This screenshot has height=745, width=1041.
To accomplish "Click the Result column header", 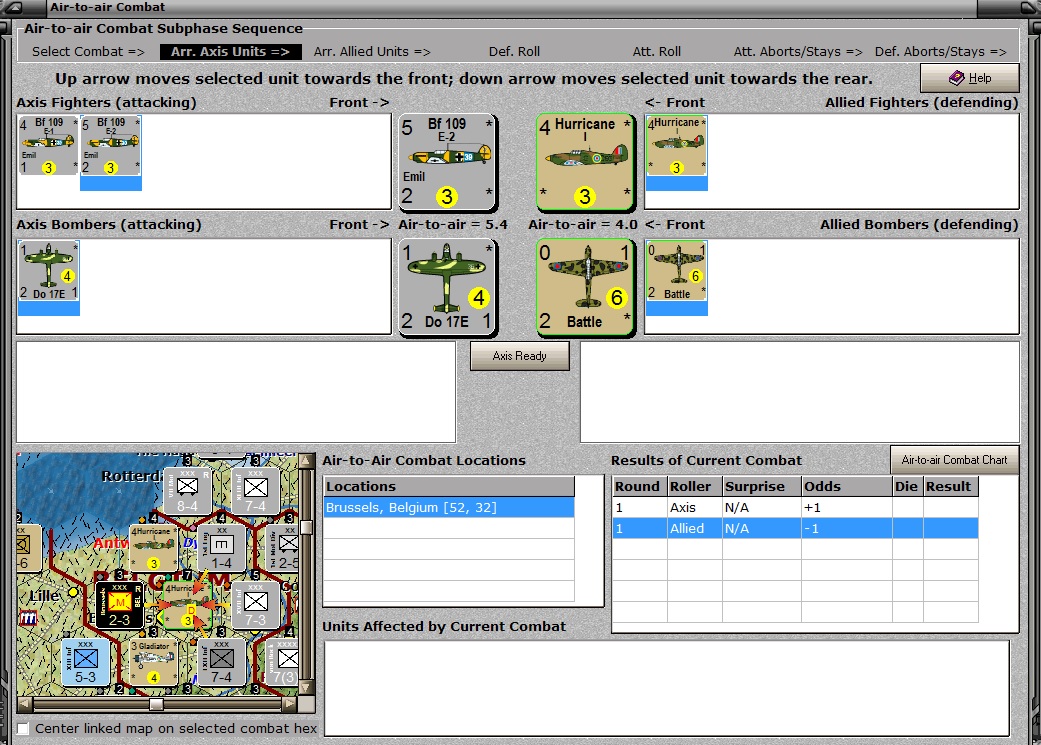I will tap(950, 486).
